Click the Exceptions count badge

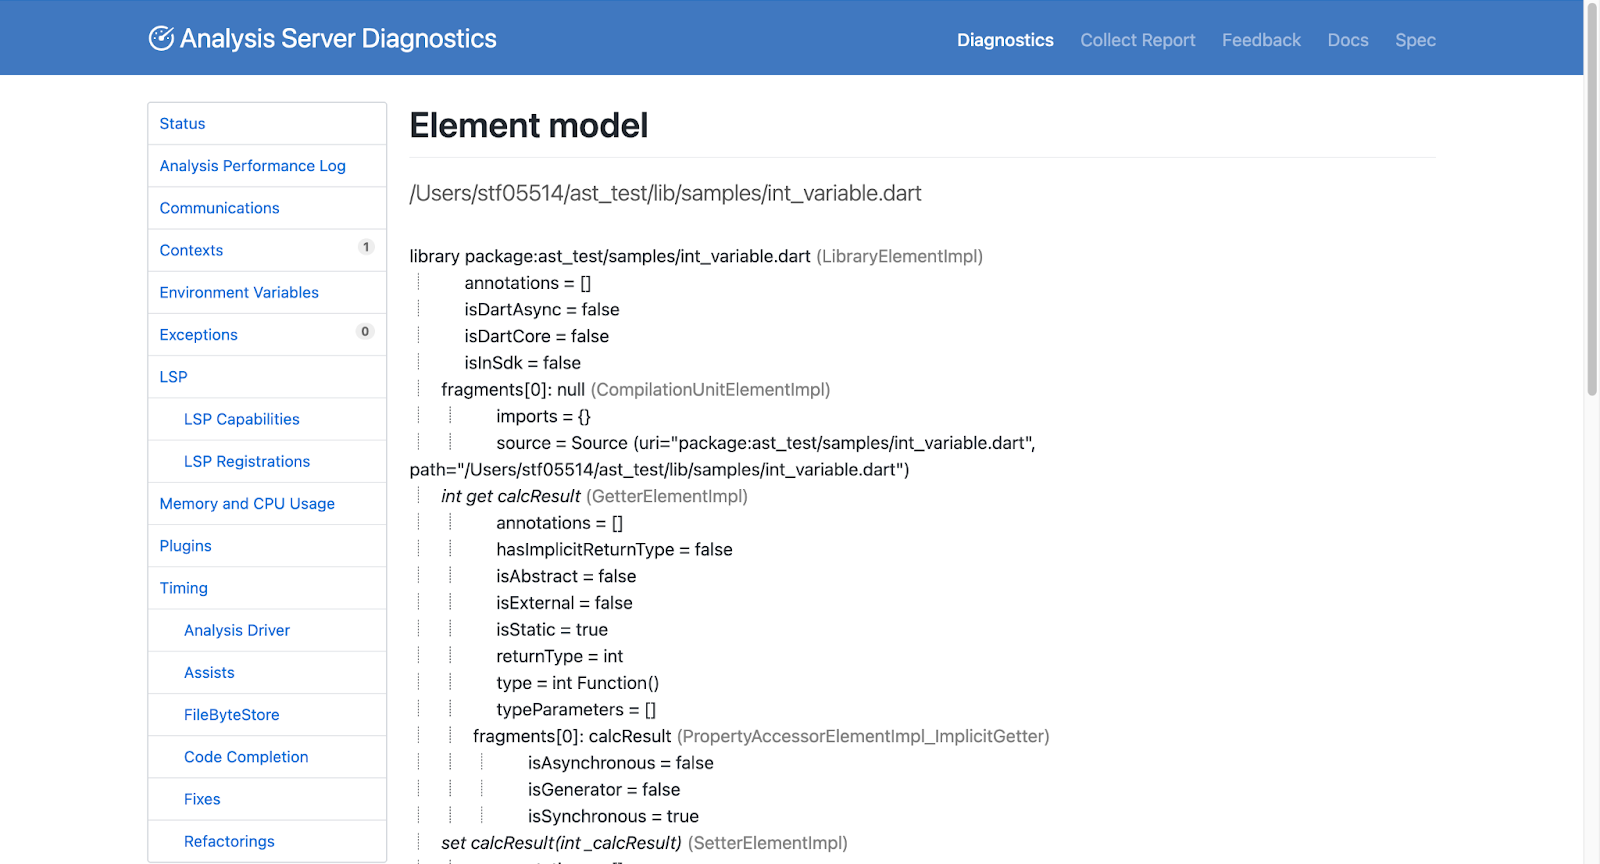365,332
